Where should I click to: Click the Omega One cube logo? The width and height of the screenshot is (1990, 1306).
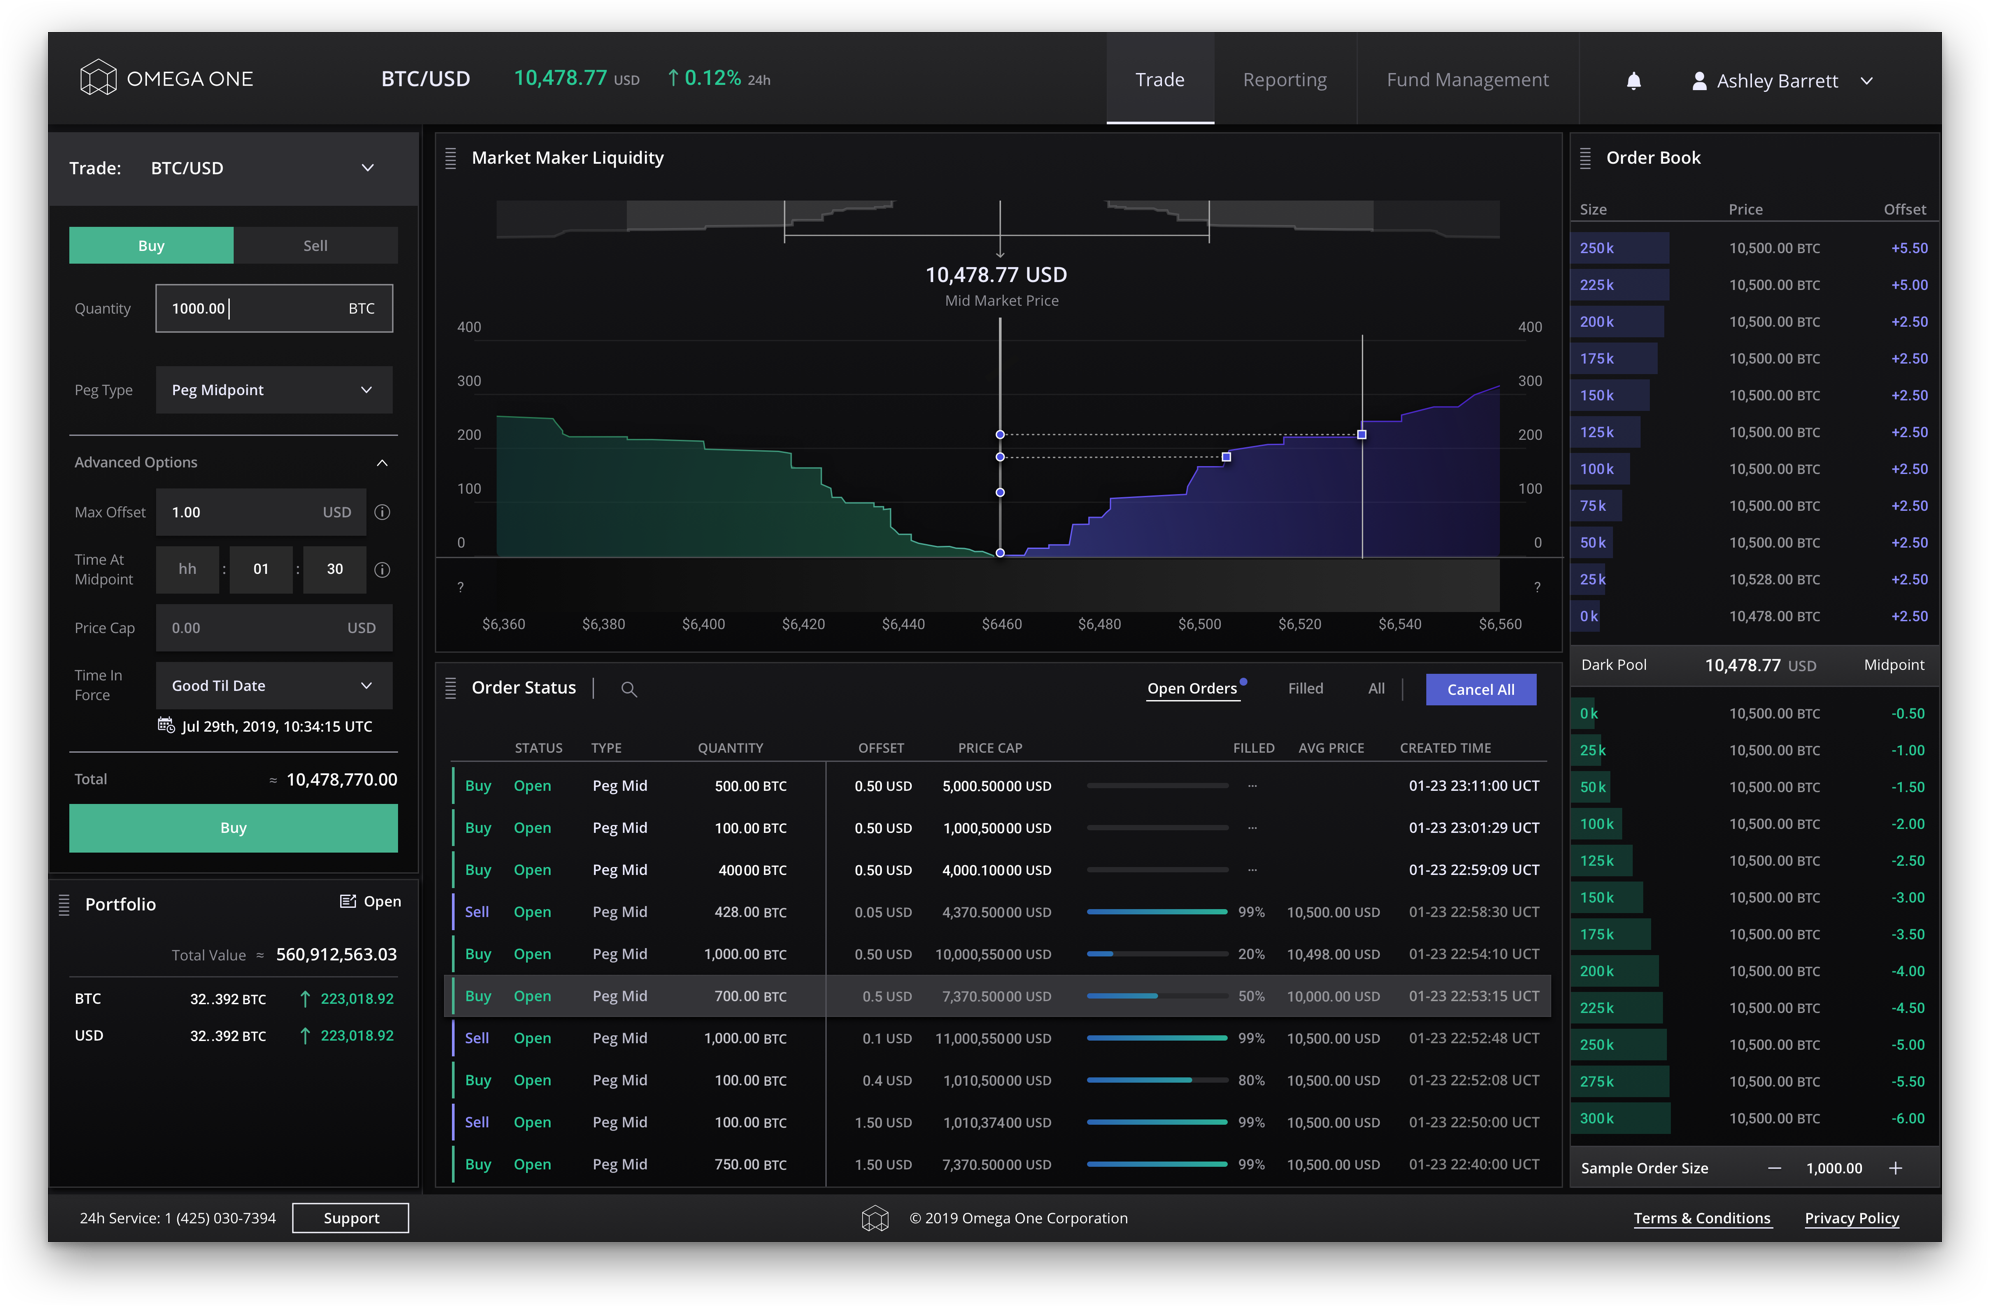point(98,78)
